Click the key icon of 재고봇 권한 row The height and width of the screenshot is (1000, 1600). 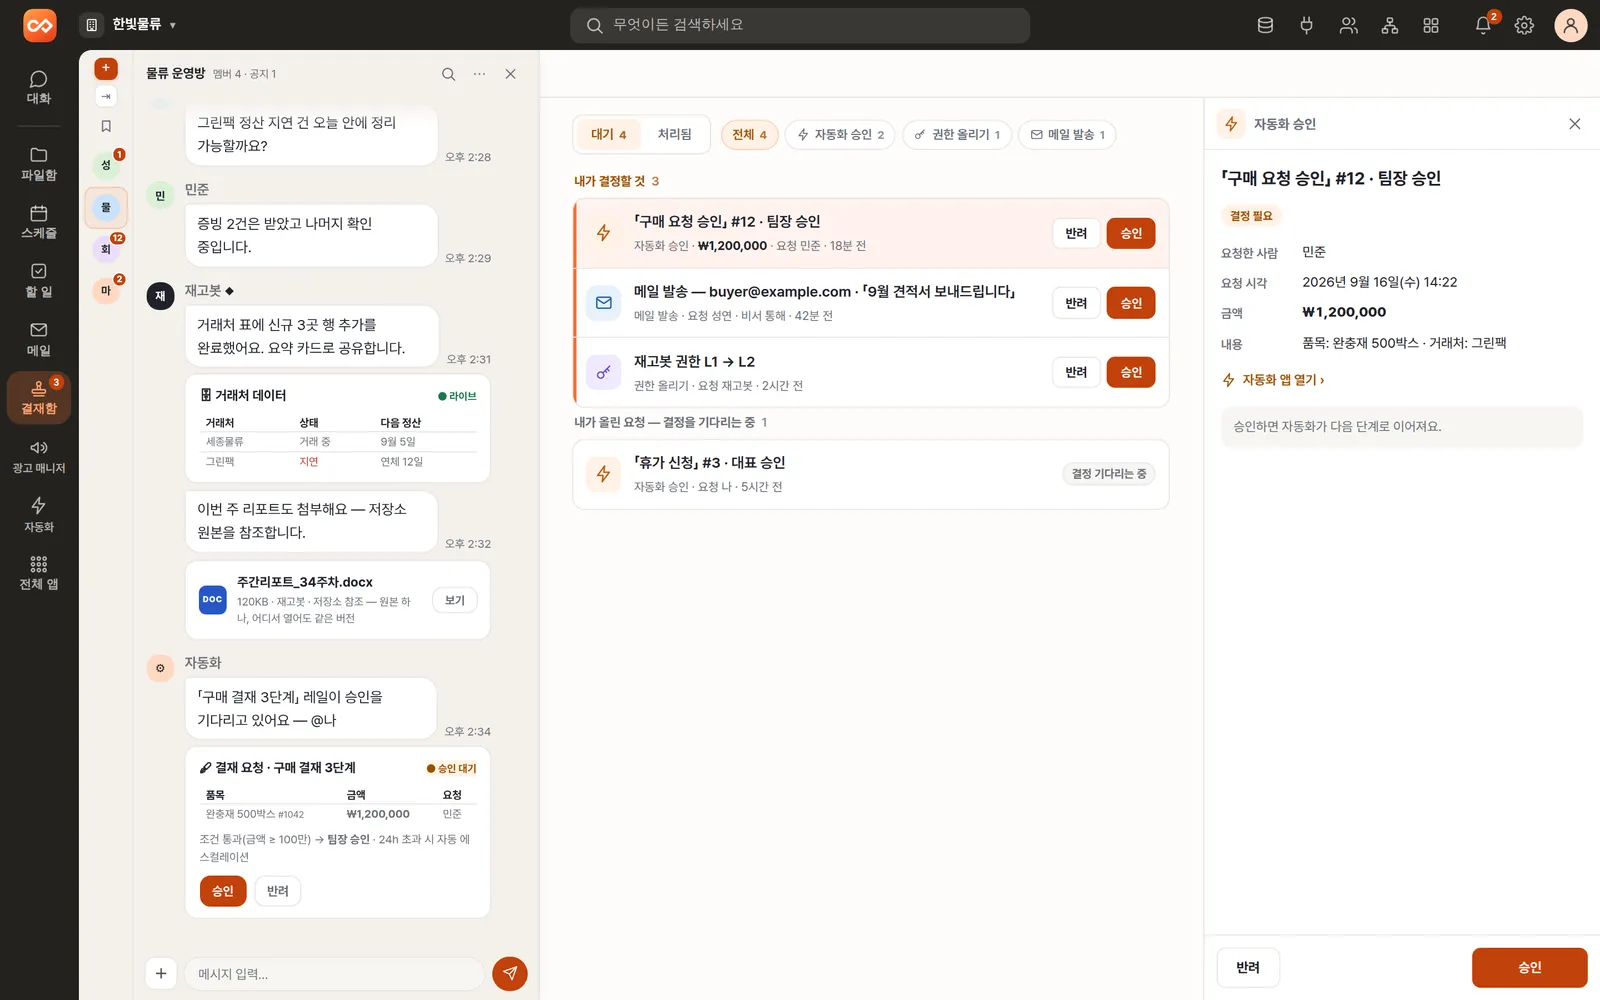pos(604,372)
